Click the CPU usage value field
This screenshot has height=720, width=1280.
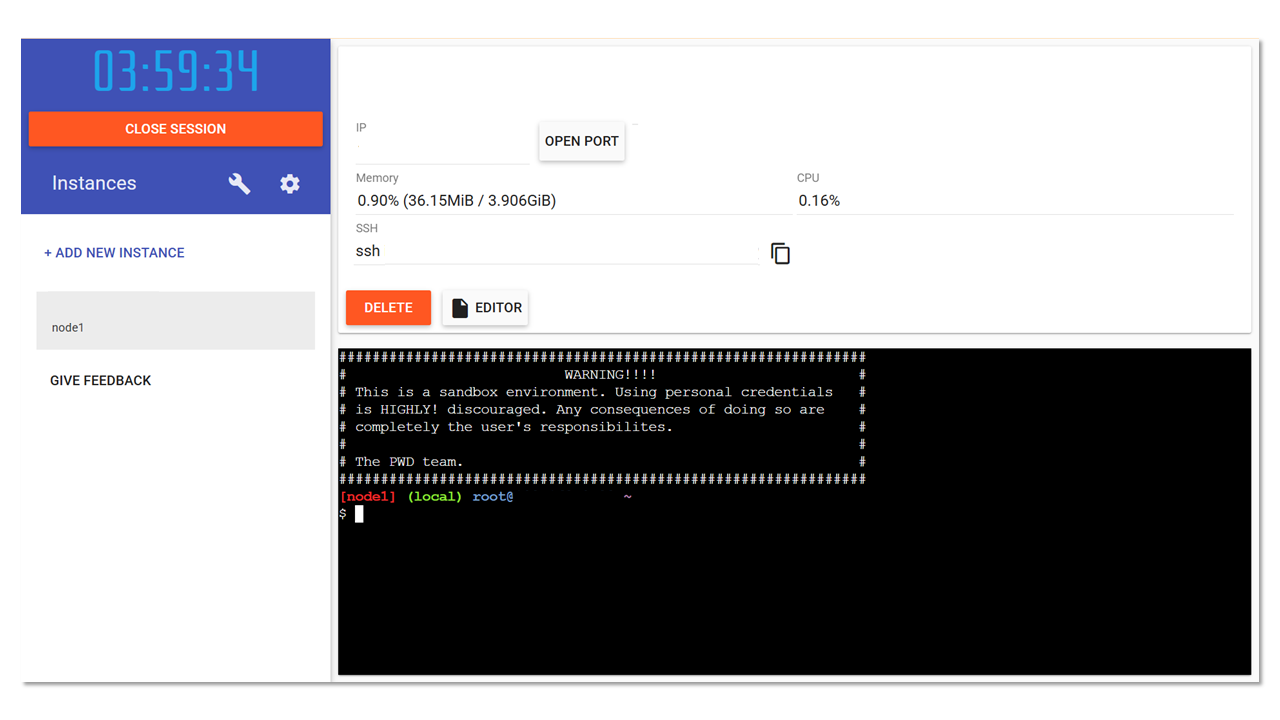(1014, 201)
